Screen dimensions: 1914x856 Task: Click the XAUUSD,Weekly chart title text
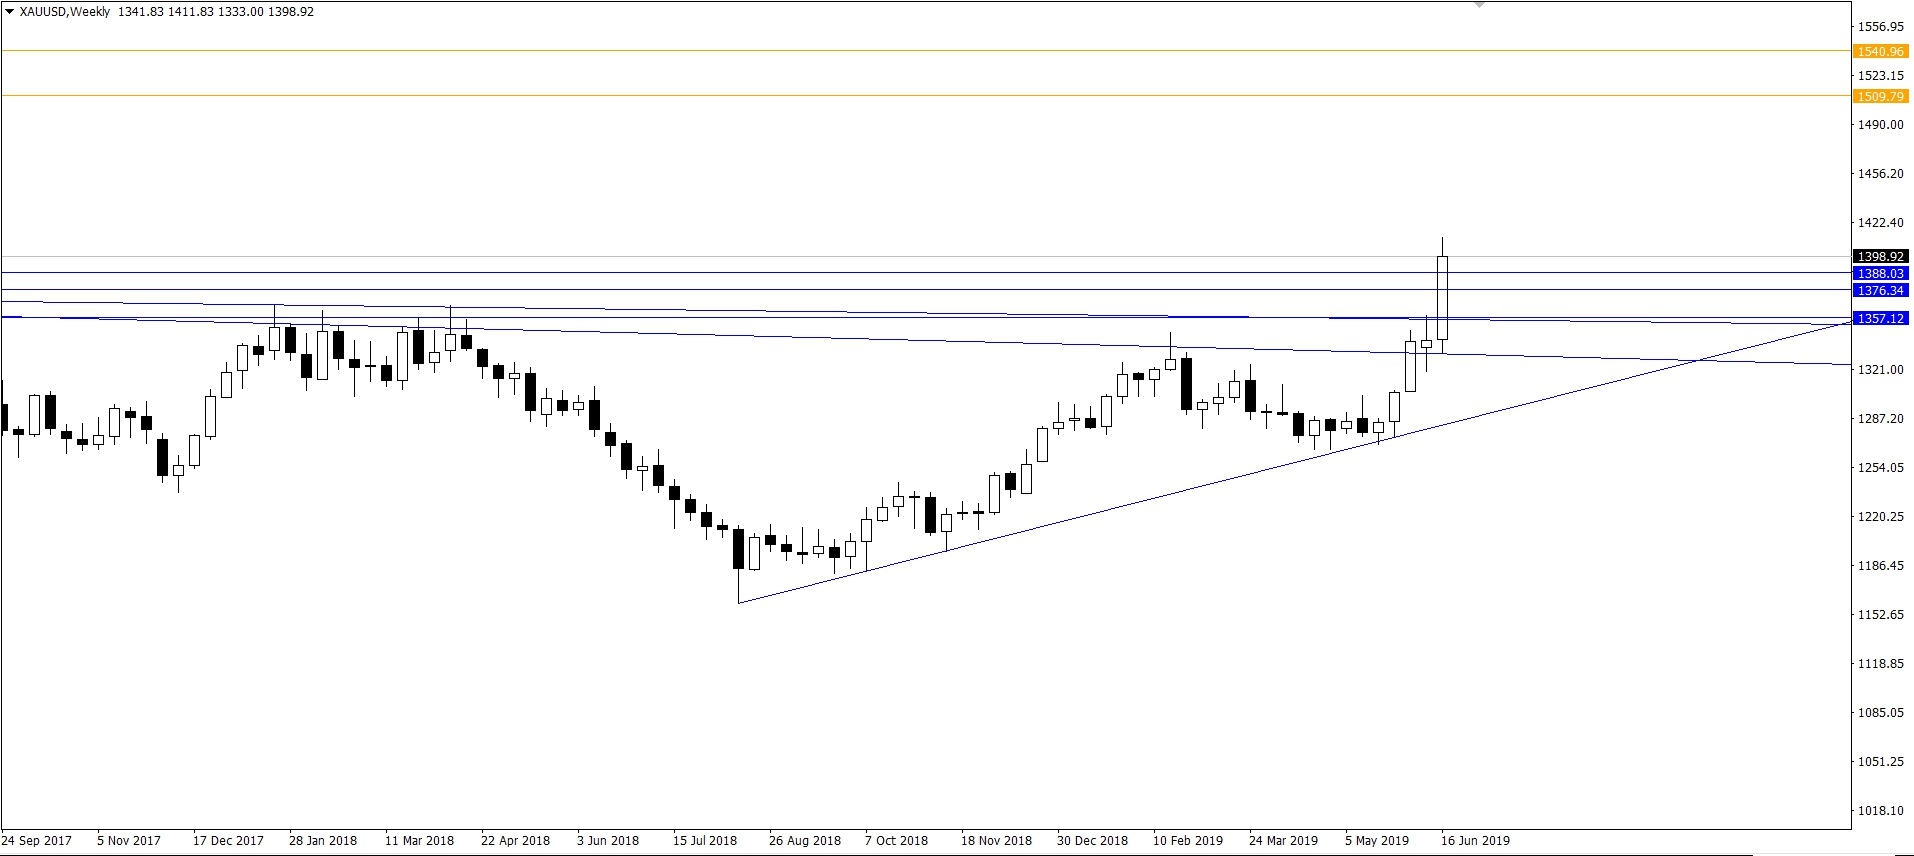63,12
